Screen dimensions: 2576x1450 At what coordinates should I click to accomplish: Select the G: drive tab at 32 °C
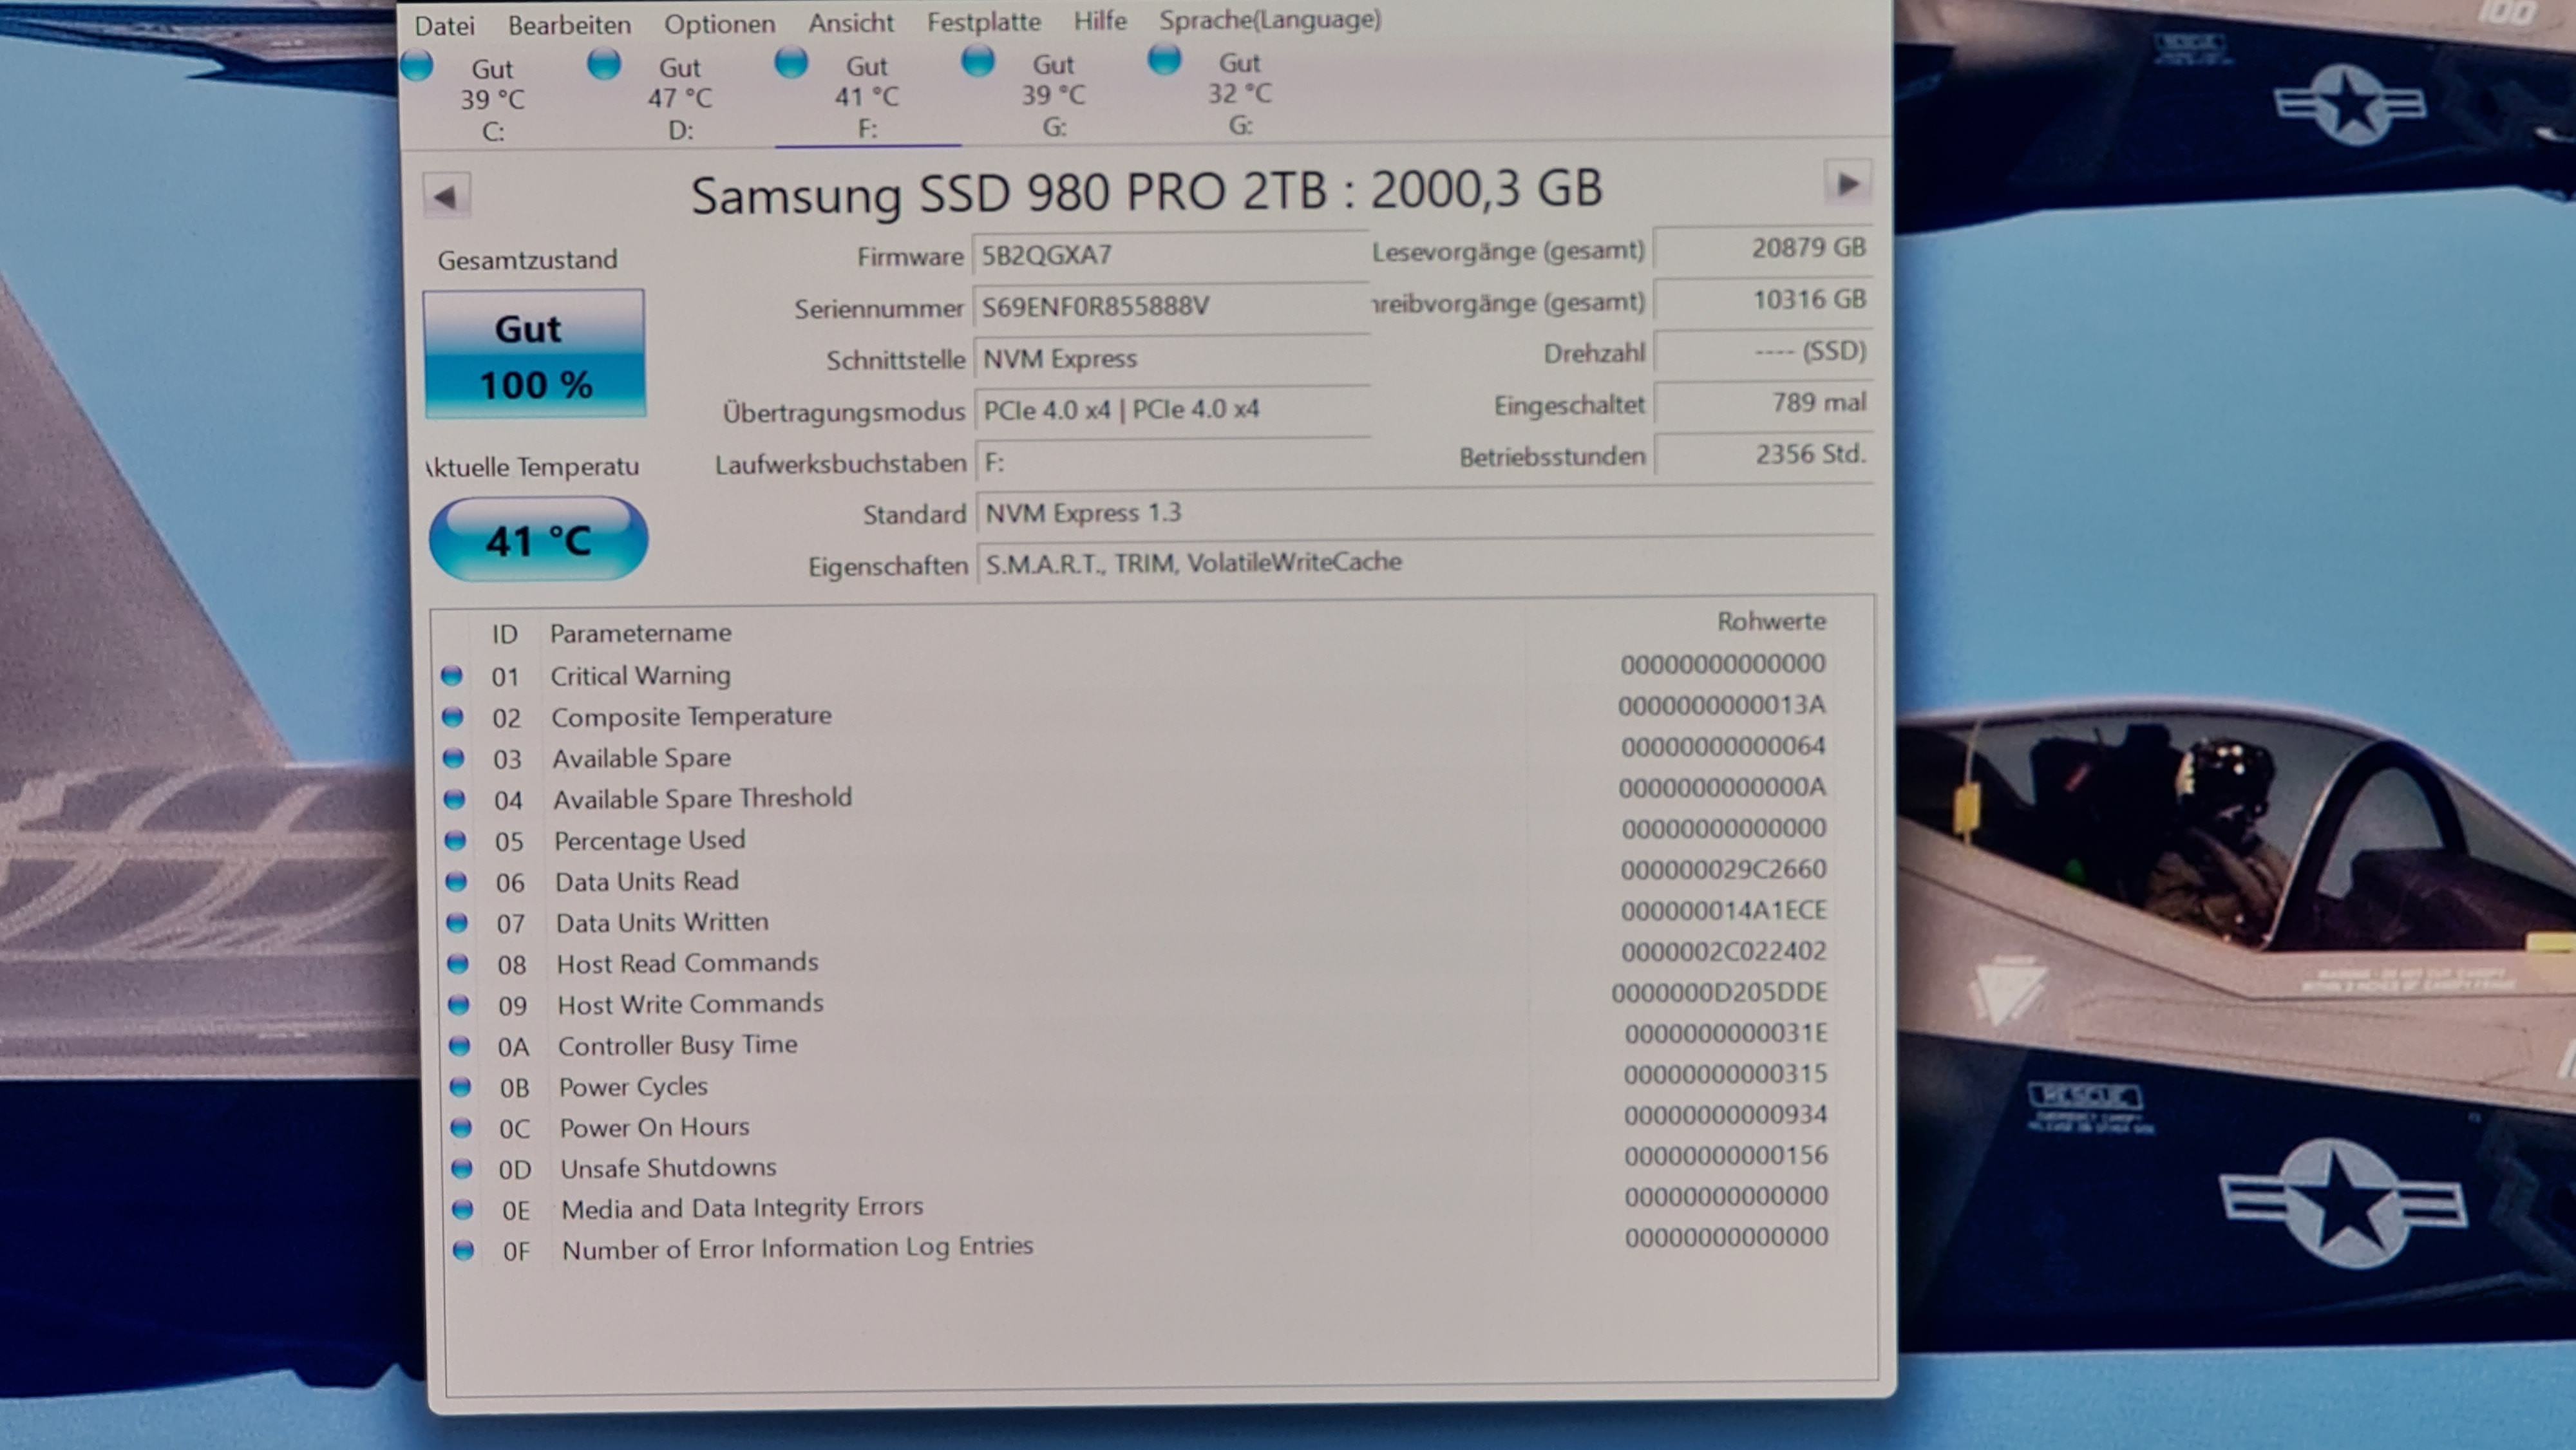(1240, 93)
